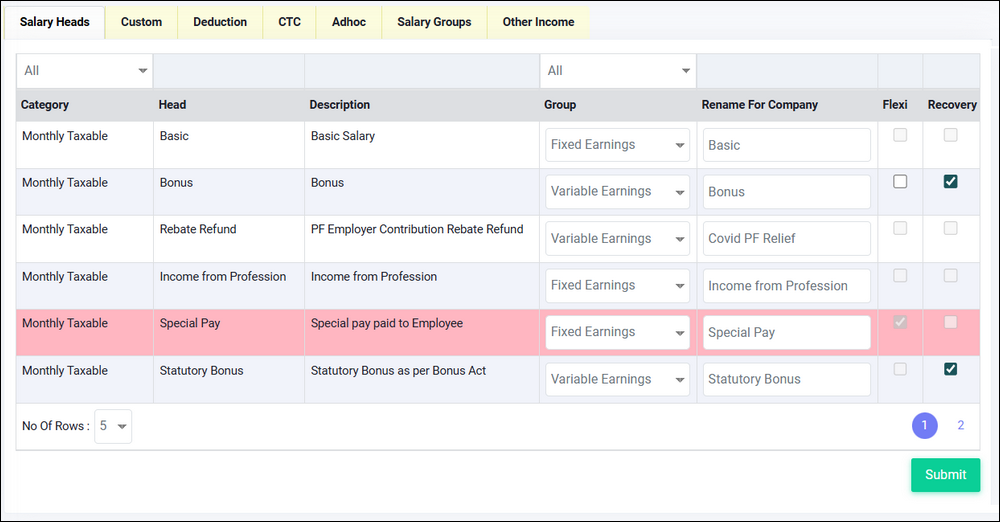
Task: Expand the Category filter dropdown
Action: [x=85, y=71]
